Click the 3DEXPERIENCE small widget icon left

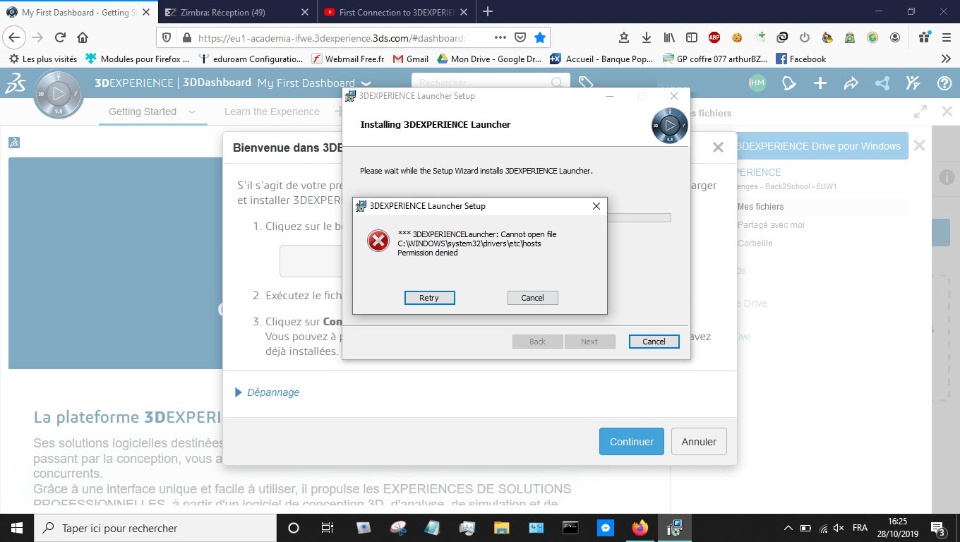(14, 142)
